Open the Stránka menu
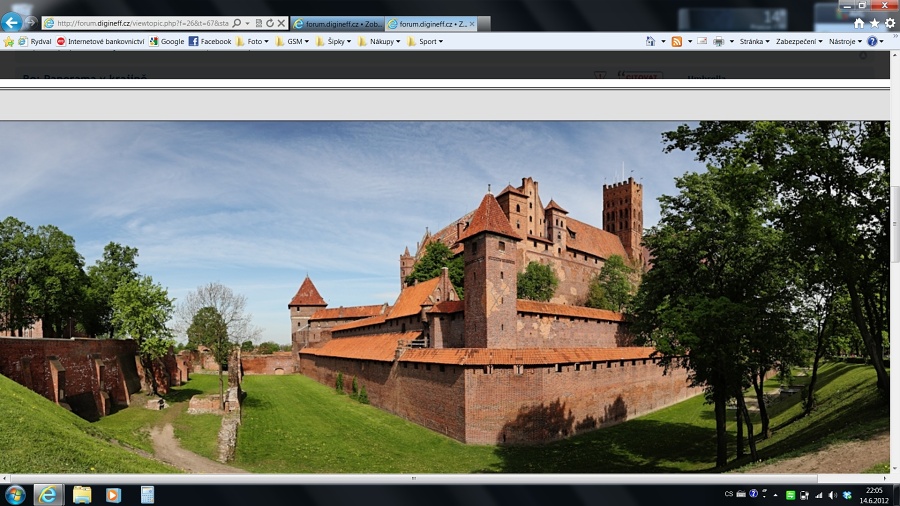This screenshot has height=506, width=900. [753, 42]
